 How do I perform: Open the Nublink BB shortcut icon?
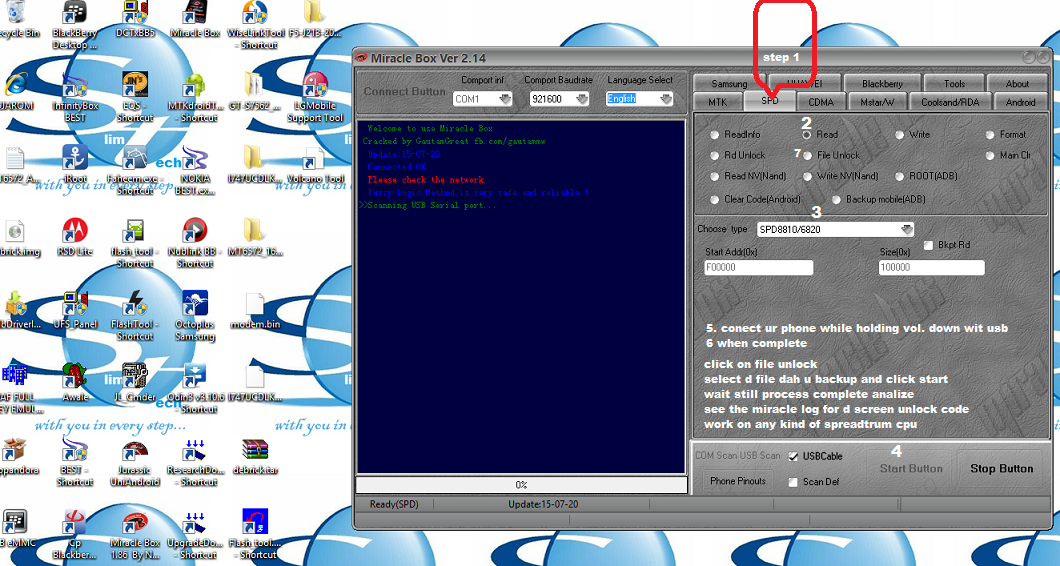195,231
